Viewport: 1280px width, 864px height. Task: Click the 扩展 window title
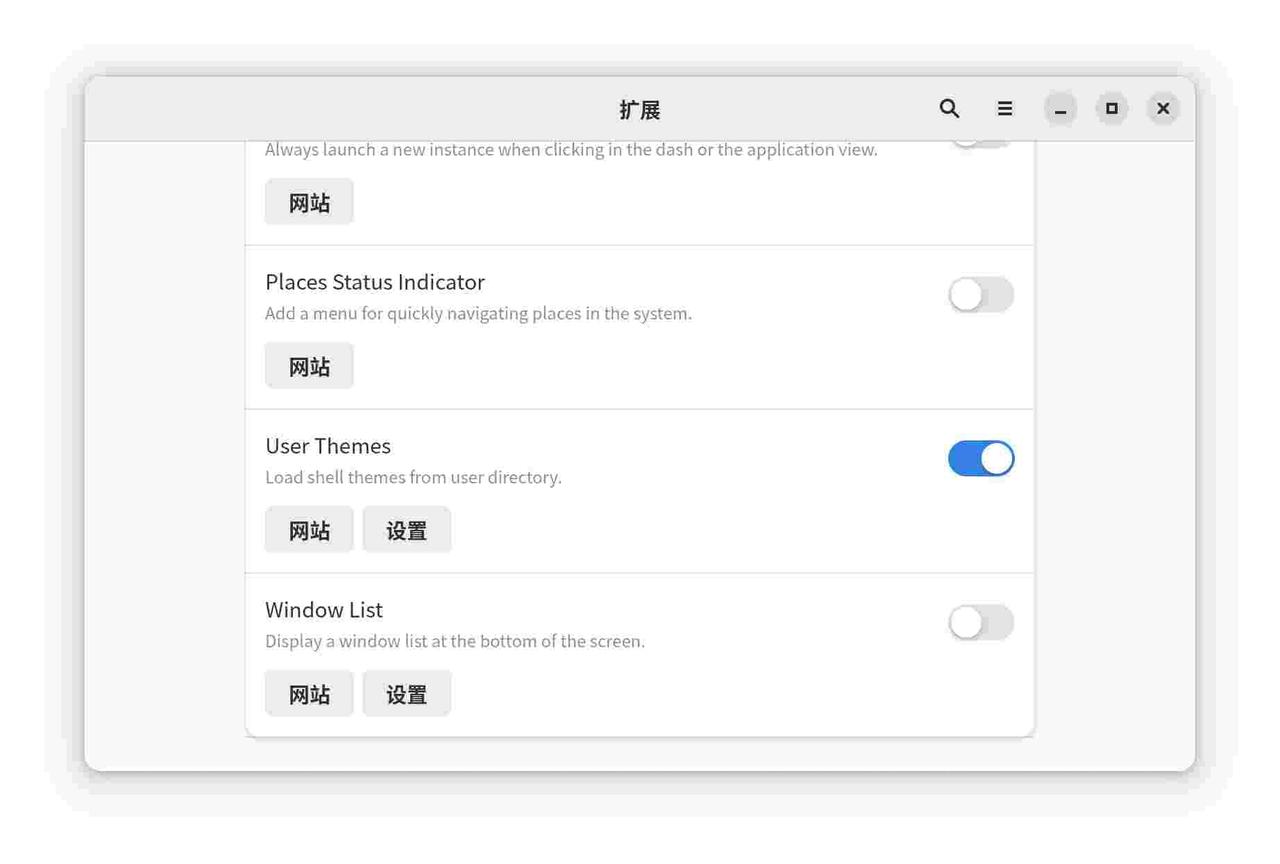(x=639, y=109)
